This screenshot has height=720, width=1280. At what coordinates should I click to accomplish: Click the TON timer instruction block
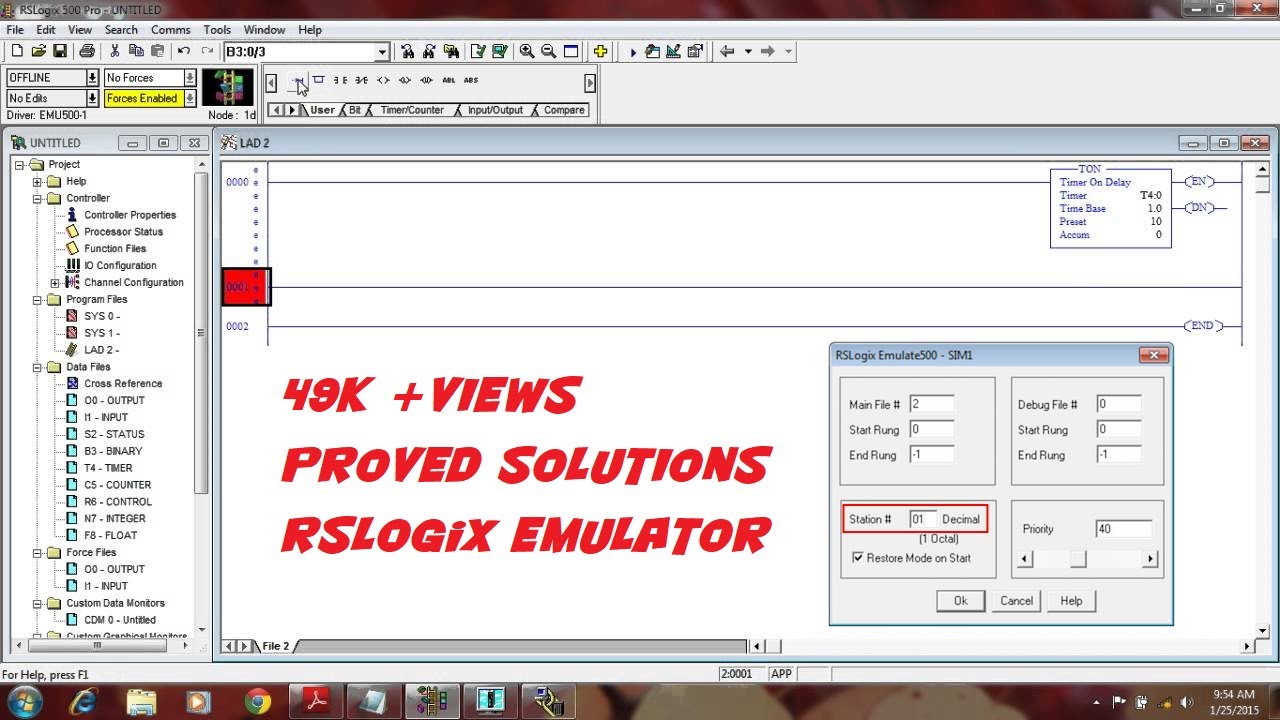click(x=1110, y=208)
